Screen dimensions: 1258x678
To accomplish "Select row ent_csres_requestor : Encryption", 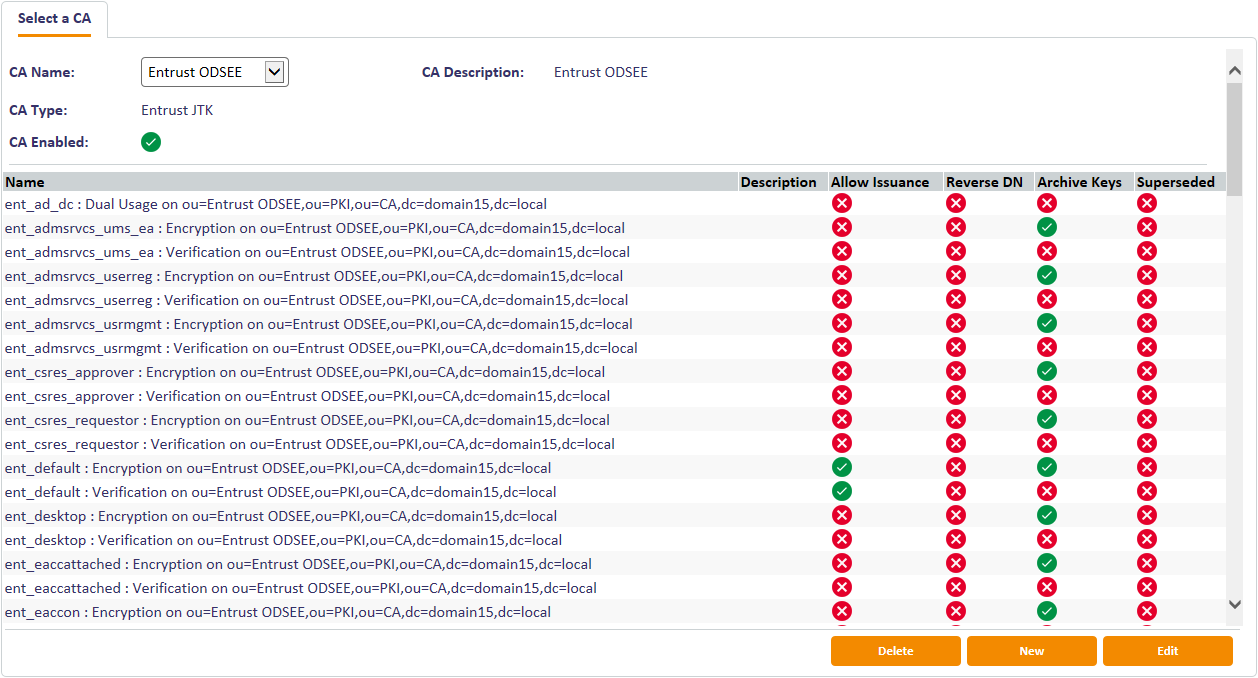I will (614, 419).
